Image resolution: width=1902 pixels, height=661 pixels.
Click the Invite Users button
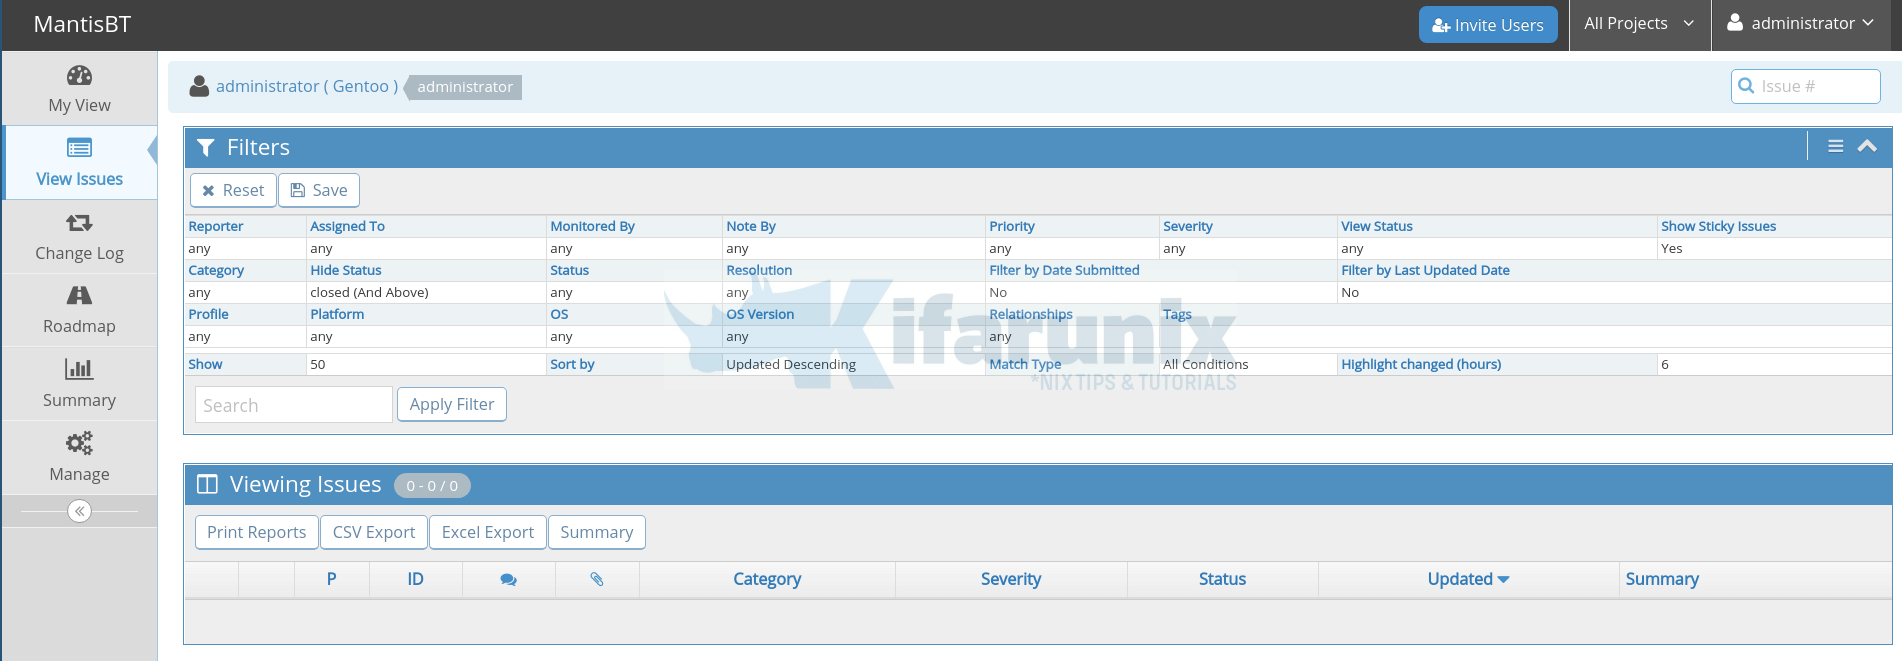click(x=1487, y=25)
